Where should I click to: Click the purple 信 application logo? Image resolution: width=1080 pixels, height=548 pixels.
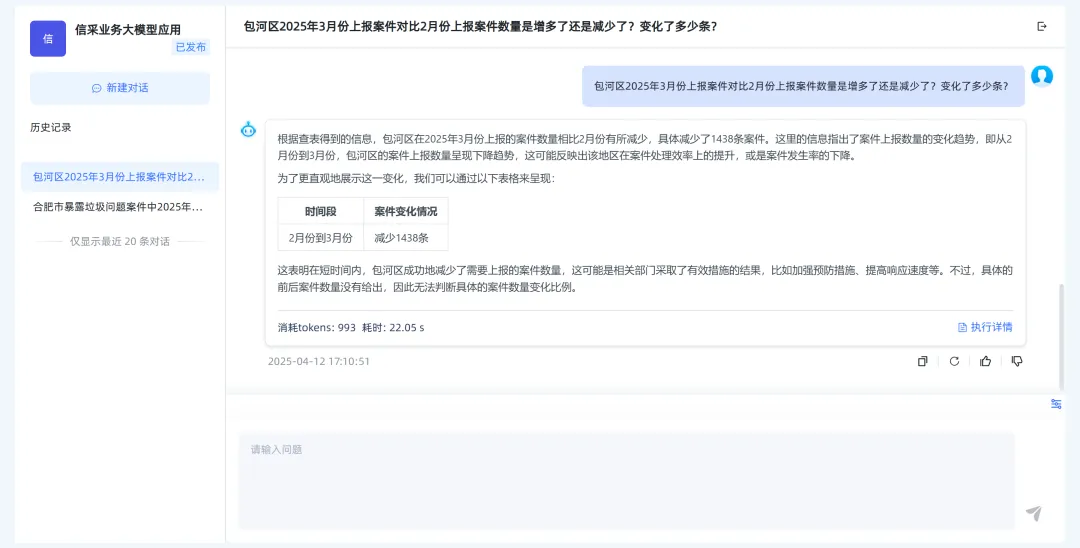tap(48, 38)
